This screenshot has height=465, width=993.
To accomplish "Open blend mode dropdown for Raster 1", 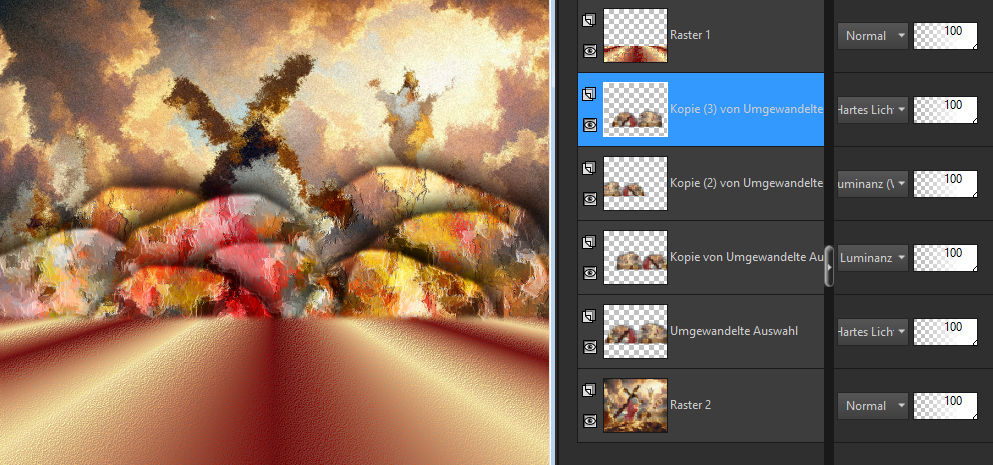I will 872,36.
